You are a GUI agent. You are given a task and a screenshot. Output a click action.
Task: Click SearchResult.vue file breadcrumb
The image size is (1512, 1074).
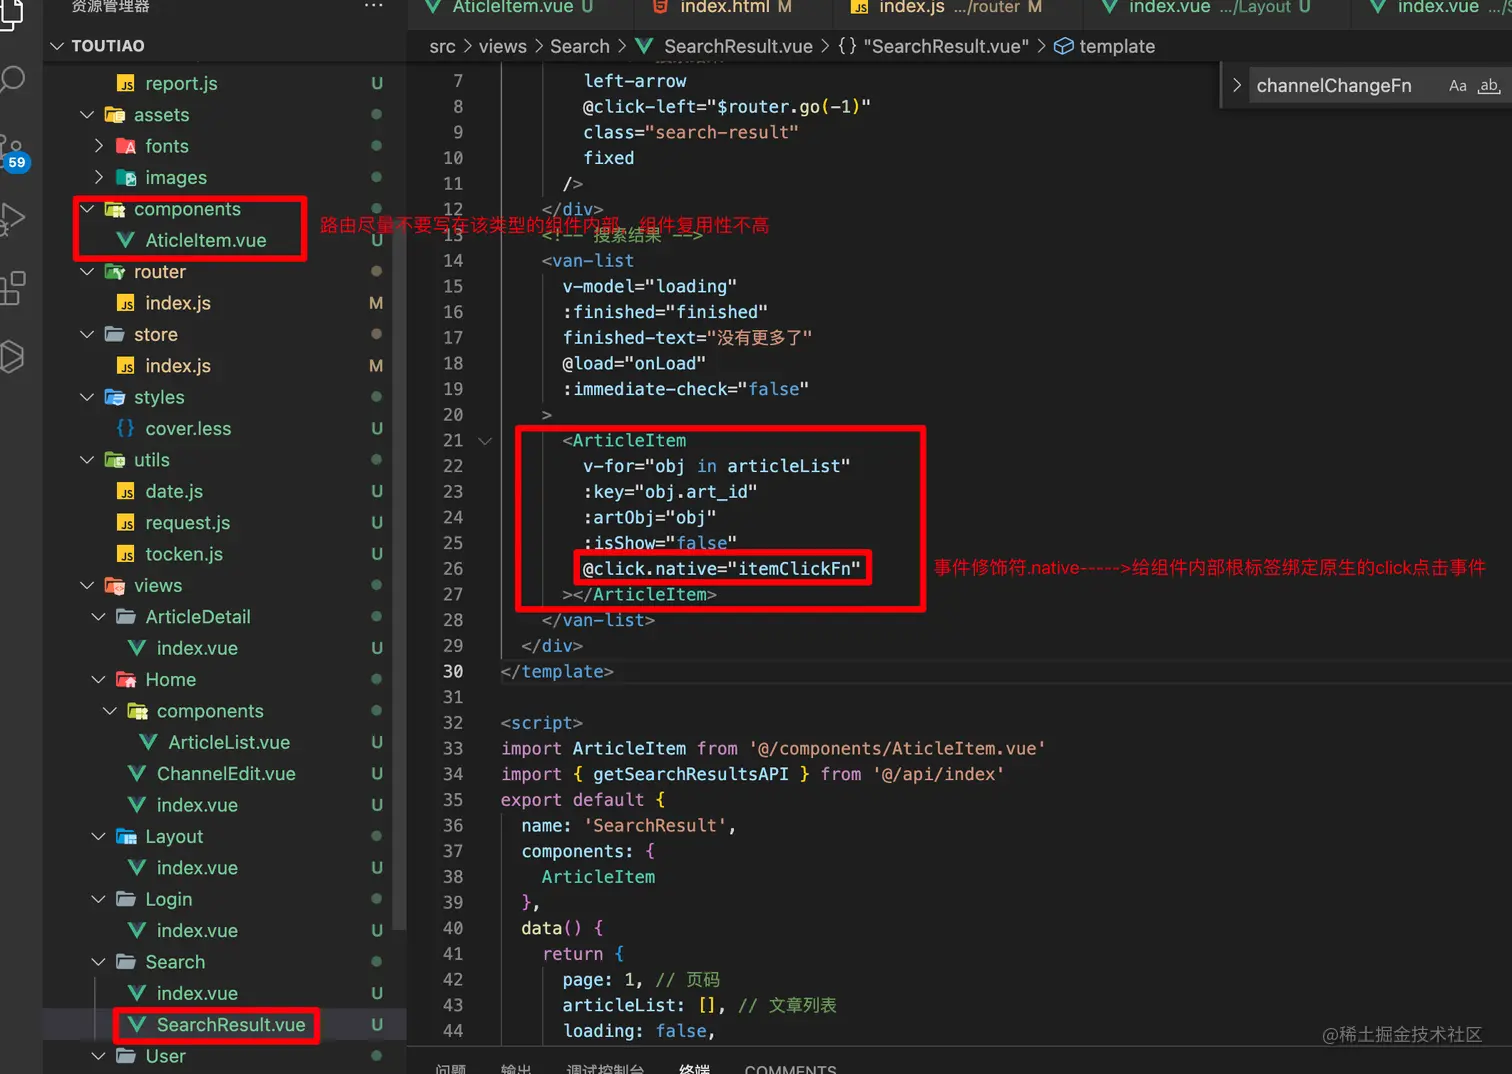[738, 47]
